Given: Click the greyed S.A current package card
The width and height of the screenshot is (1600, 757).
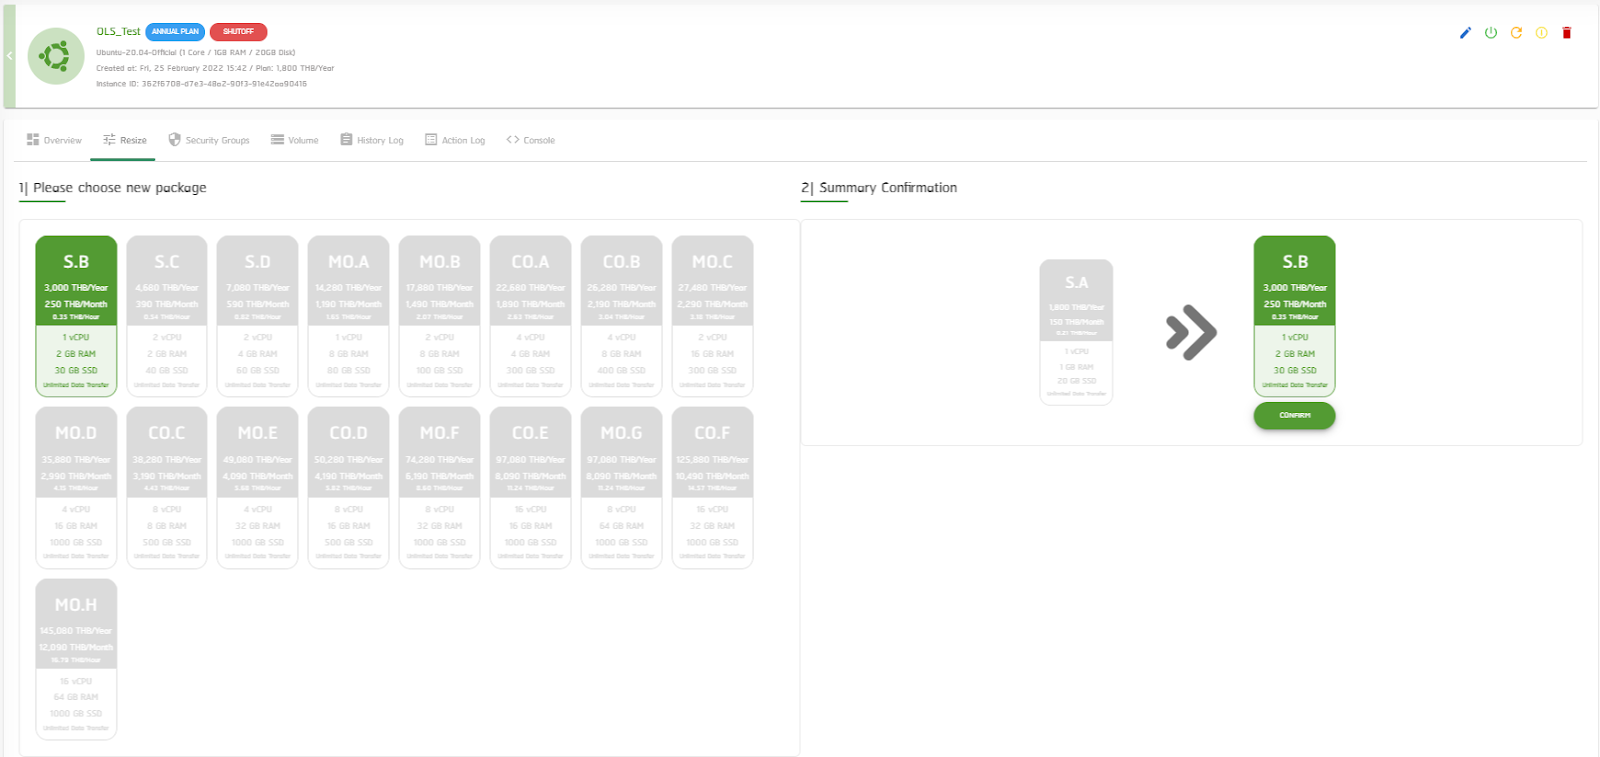Looking at the screenshot, I should 1076,332.
